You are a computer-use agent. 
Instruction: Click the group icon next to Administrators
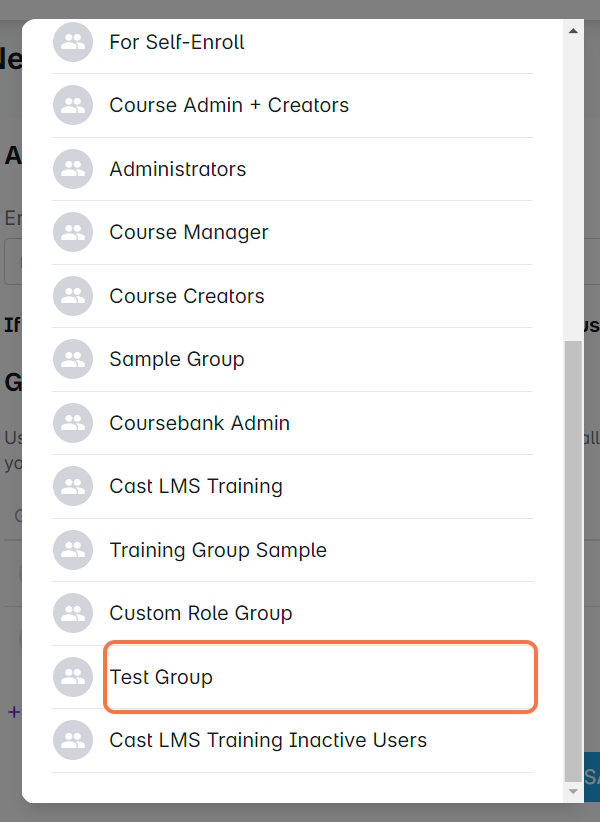click(x=72, y=169)
